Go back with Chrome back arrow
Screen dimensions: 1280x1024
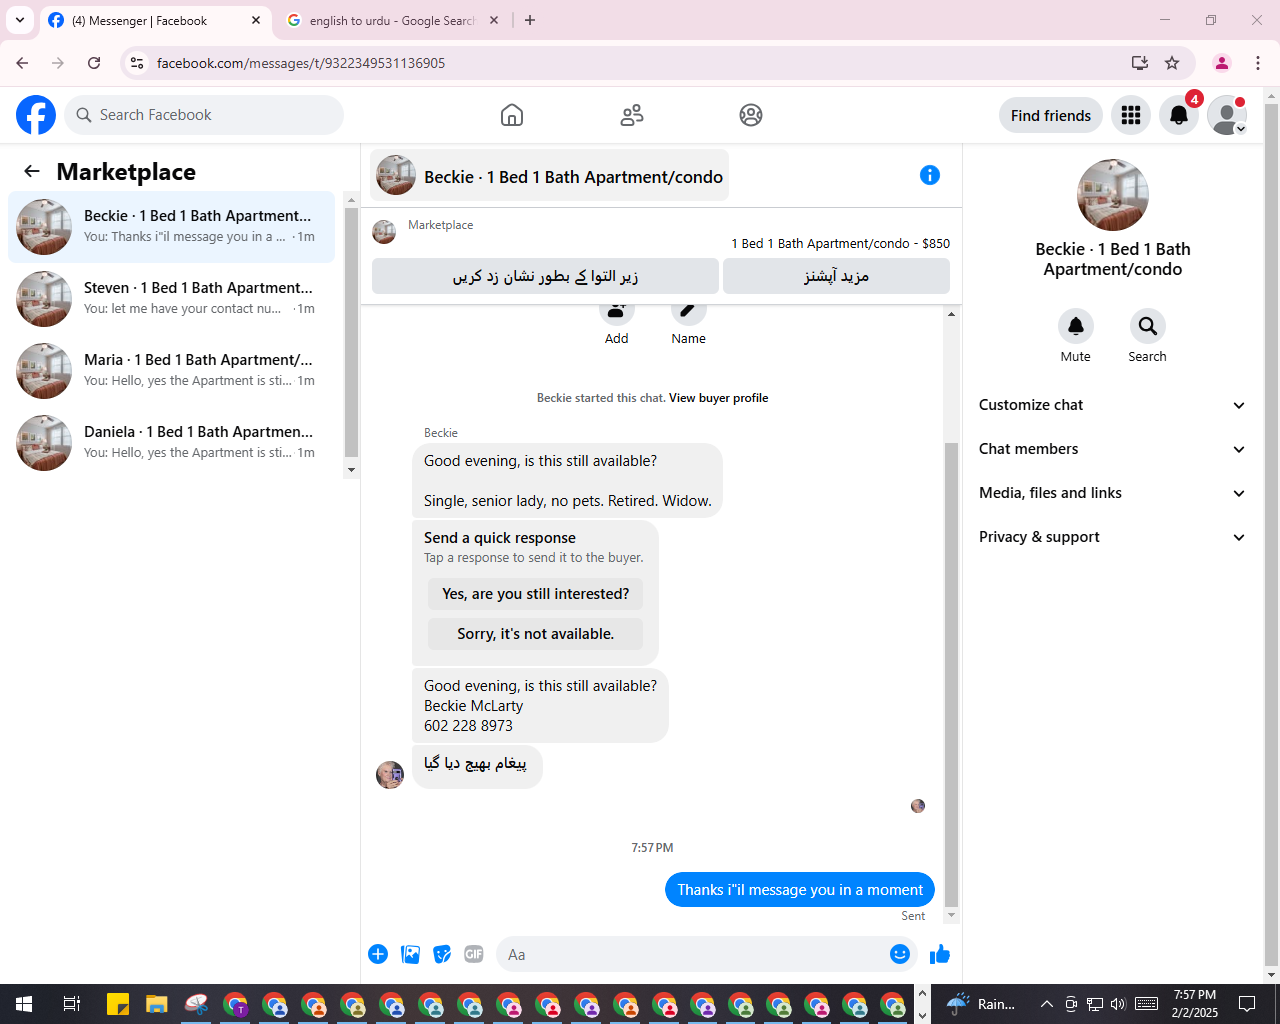22,63
